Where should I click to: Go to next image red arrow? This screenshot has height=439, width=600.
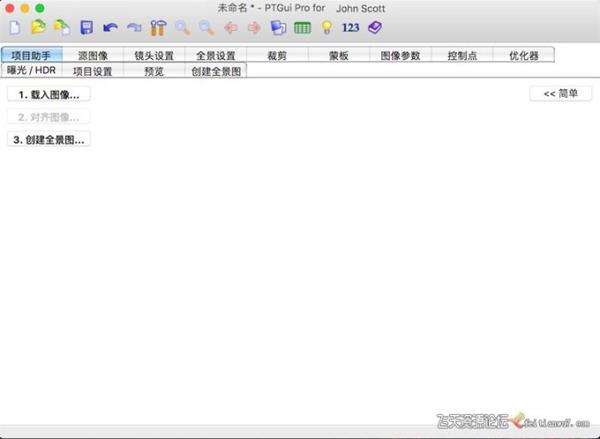[x=254, y=28]
